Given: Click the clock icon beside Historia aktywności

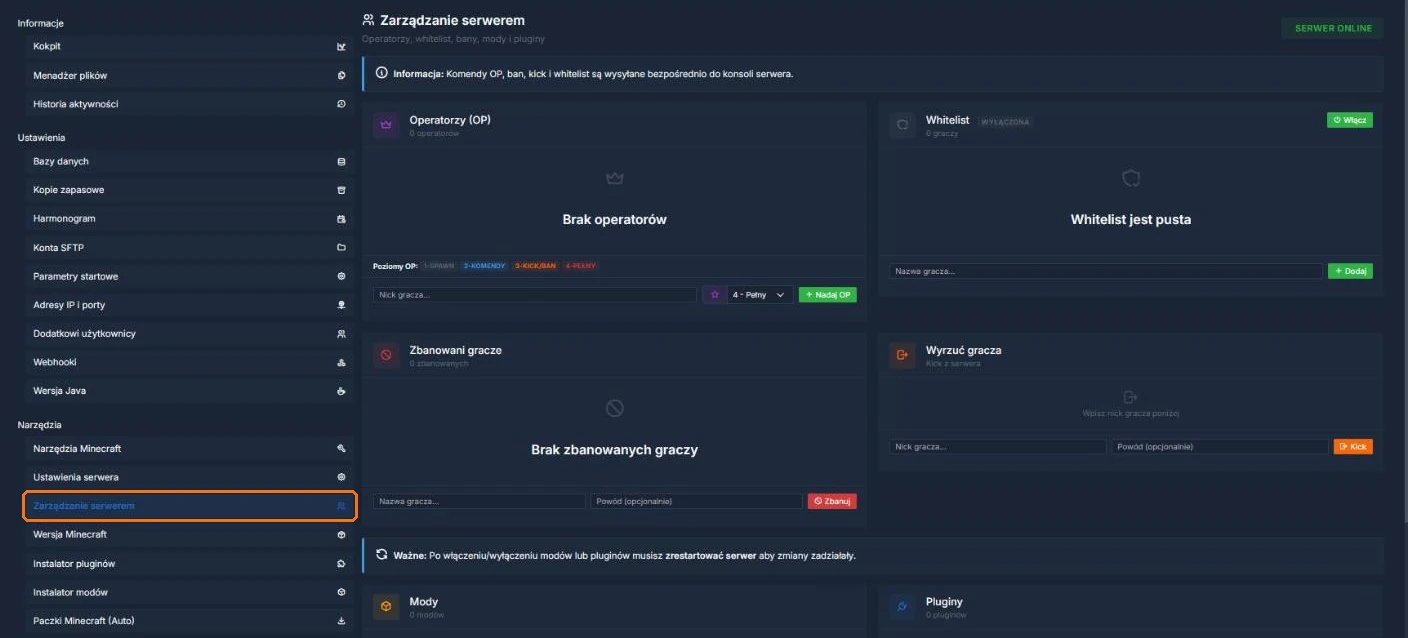Looking at the screenshot, I should coord(341,104).
